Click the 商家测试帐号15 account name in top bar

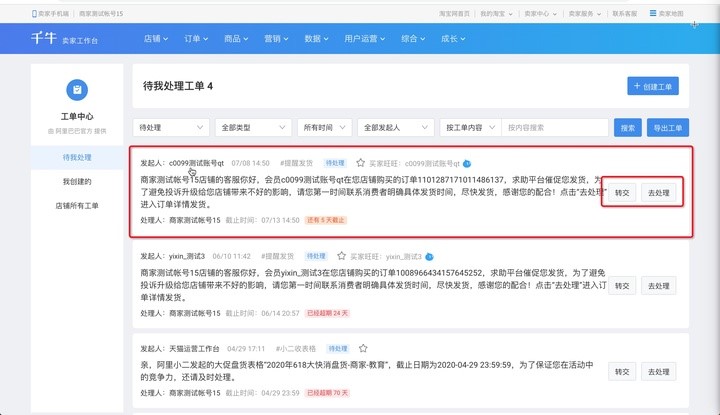(101, 14)
